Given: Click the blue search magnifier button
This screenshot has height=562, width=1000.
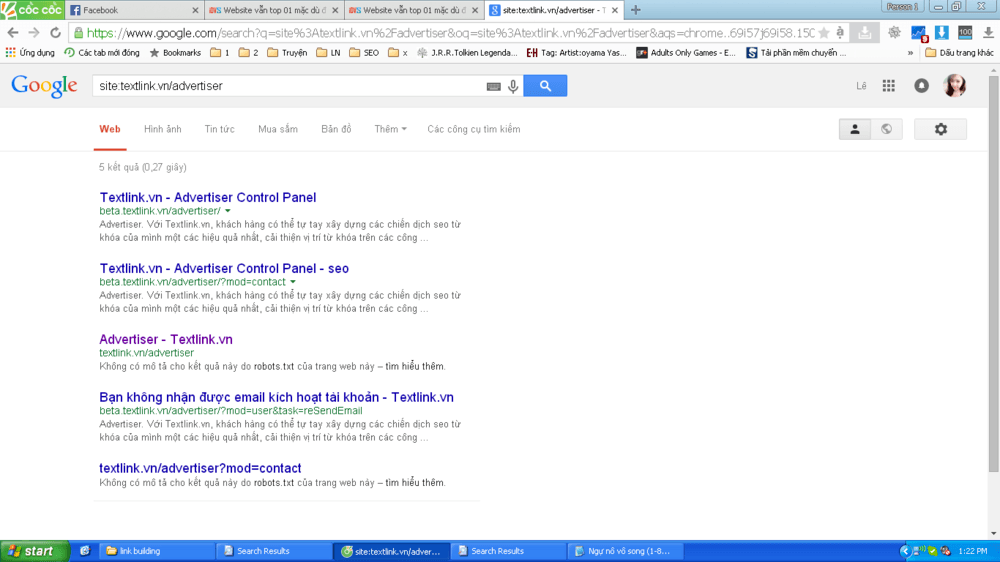Looking at the screenshot, I should click(545, 86).
